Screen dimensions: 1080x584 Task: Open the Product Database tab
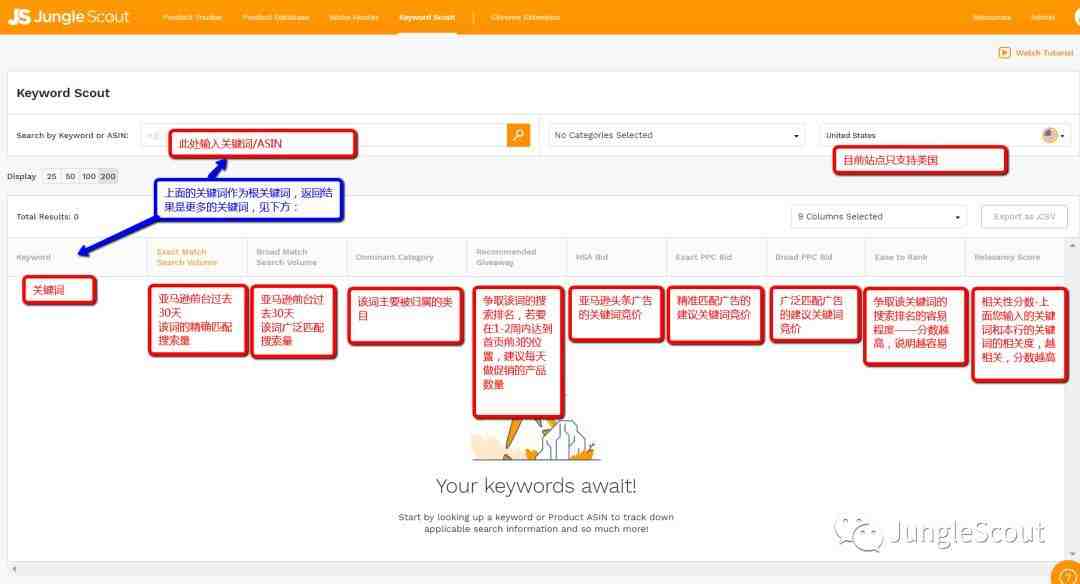pyautogui.click(x=276, y=17)
